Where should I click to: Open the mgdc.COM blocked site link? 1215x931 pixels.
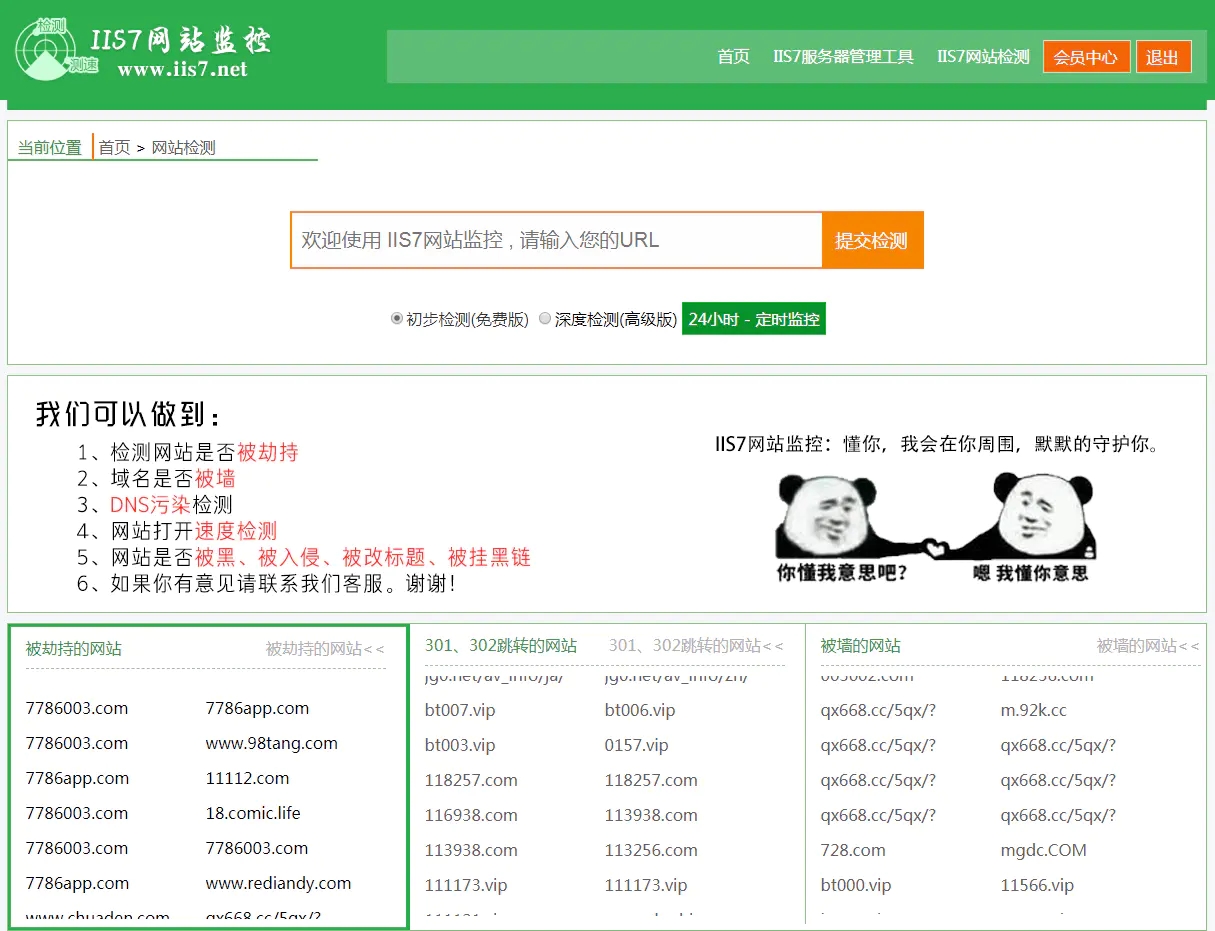point(1043,850)
